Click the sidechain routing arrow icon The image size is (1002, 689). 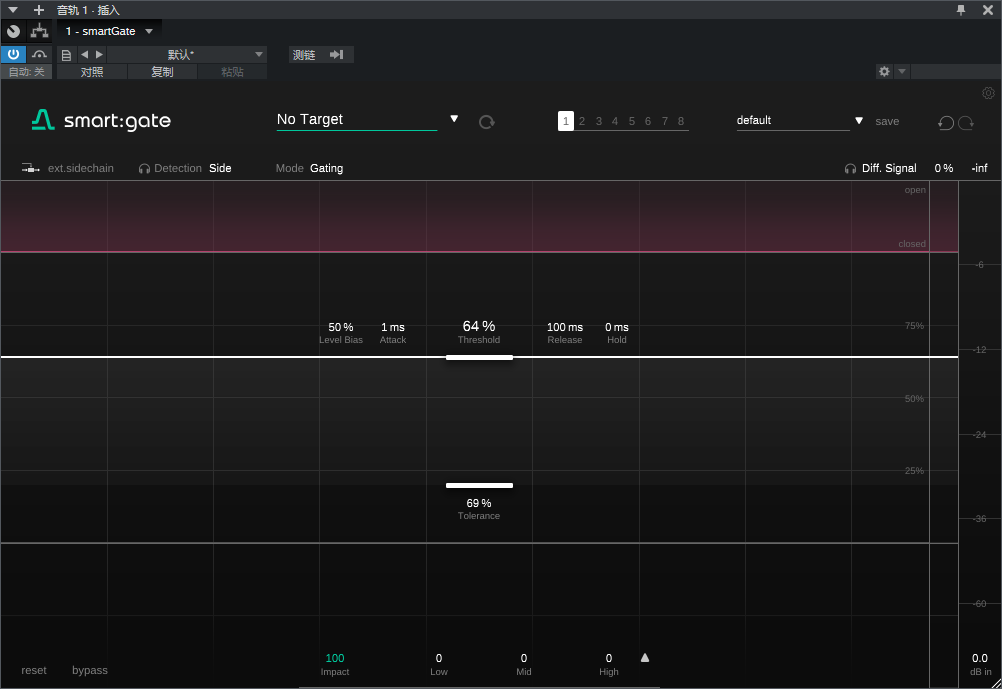(337, 55)
